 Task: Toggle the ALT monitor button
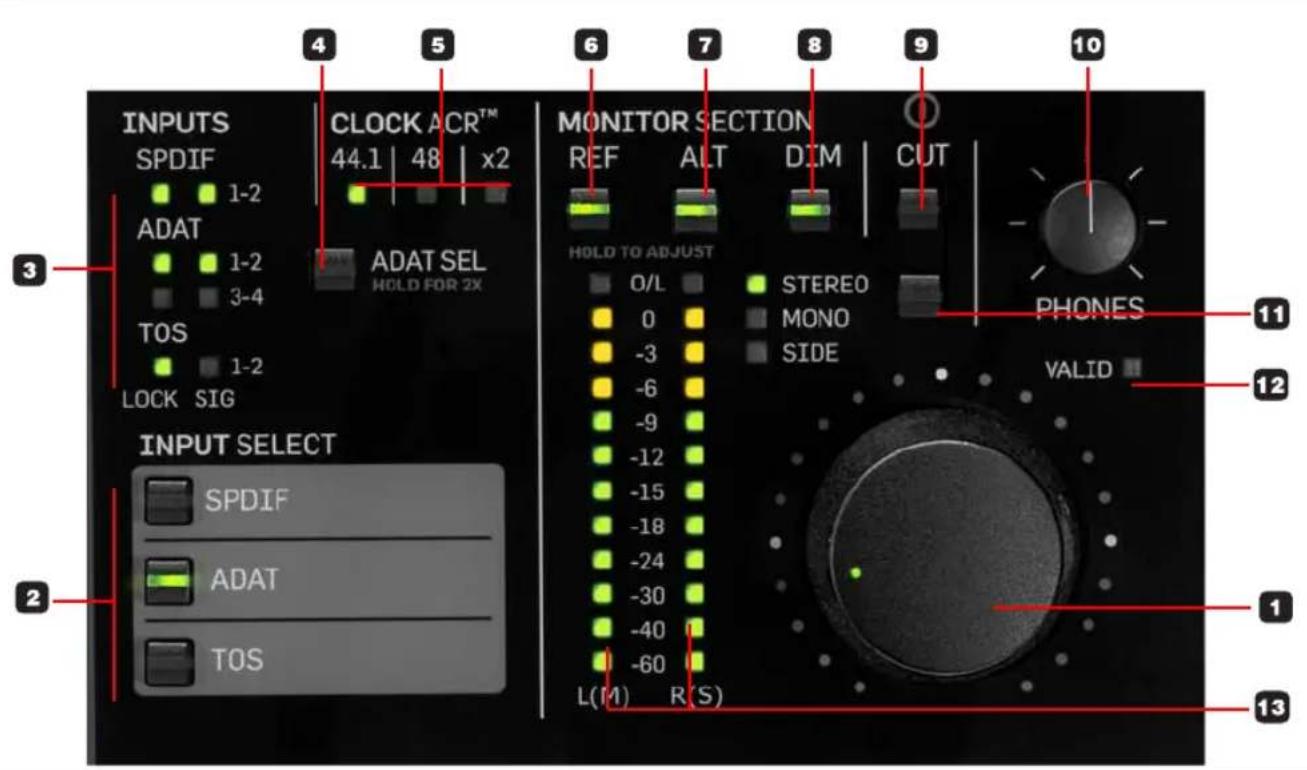click(x=696, y=208)
